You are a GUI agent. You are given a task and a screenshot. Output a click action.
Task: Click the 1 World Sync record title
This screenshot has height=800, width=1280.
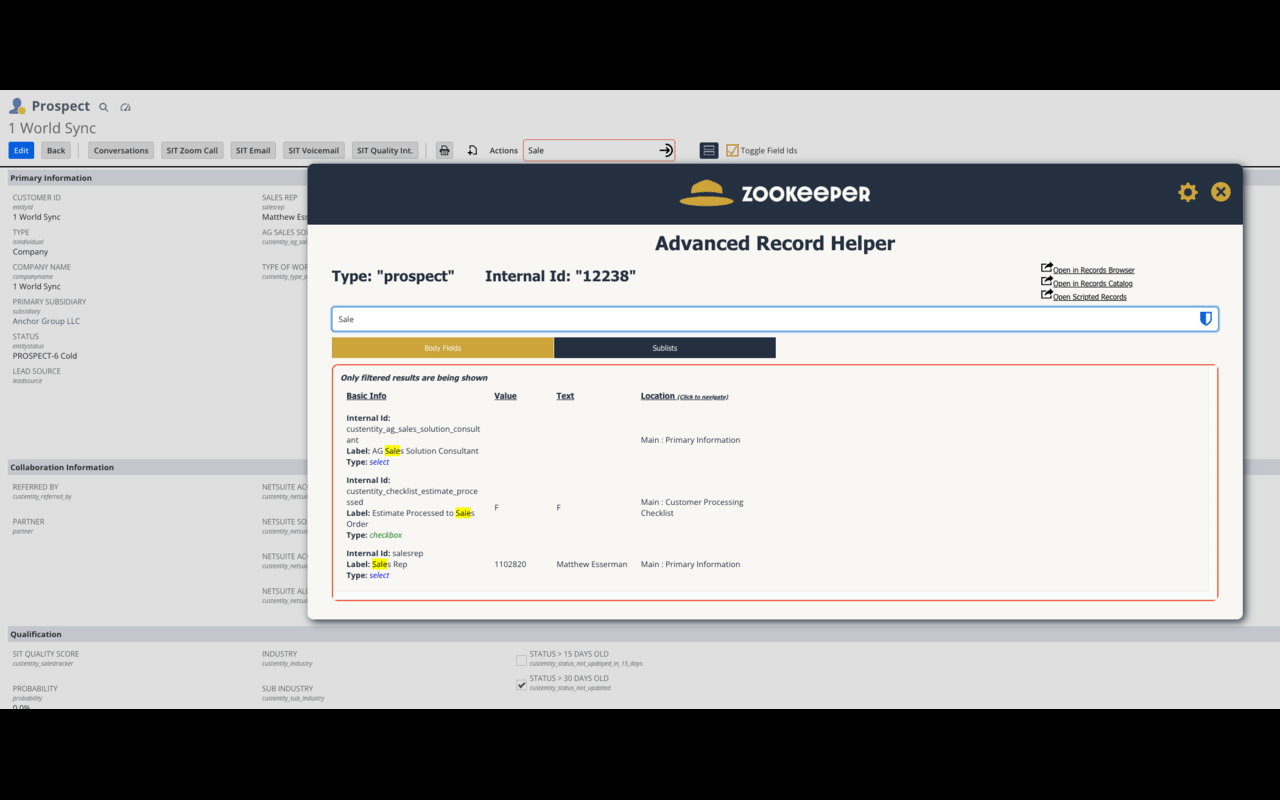52,128
